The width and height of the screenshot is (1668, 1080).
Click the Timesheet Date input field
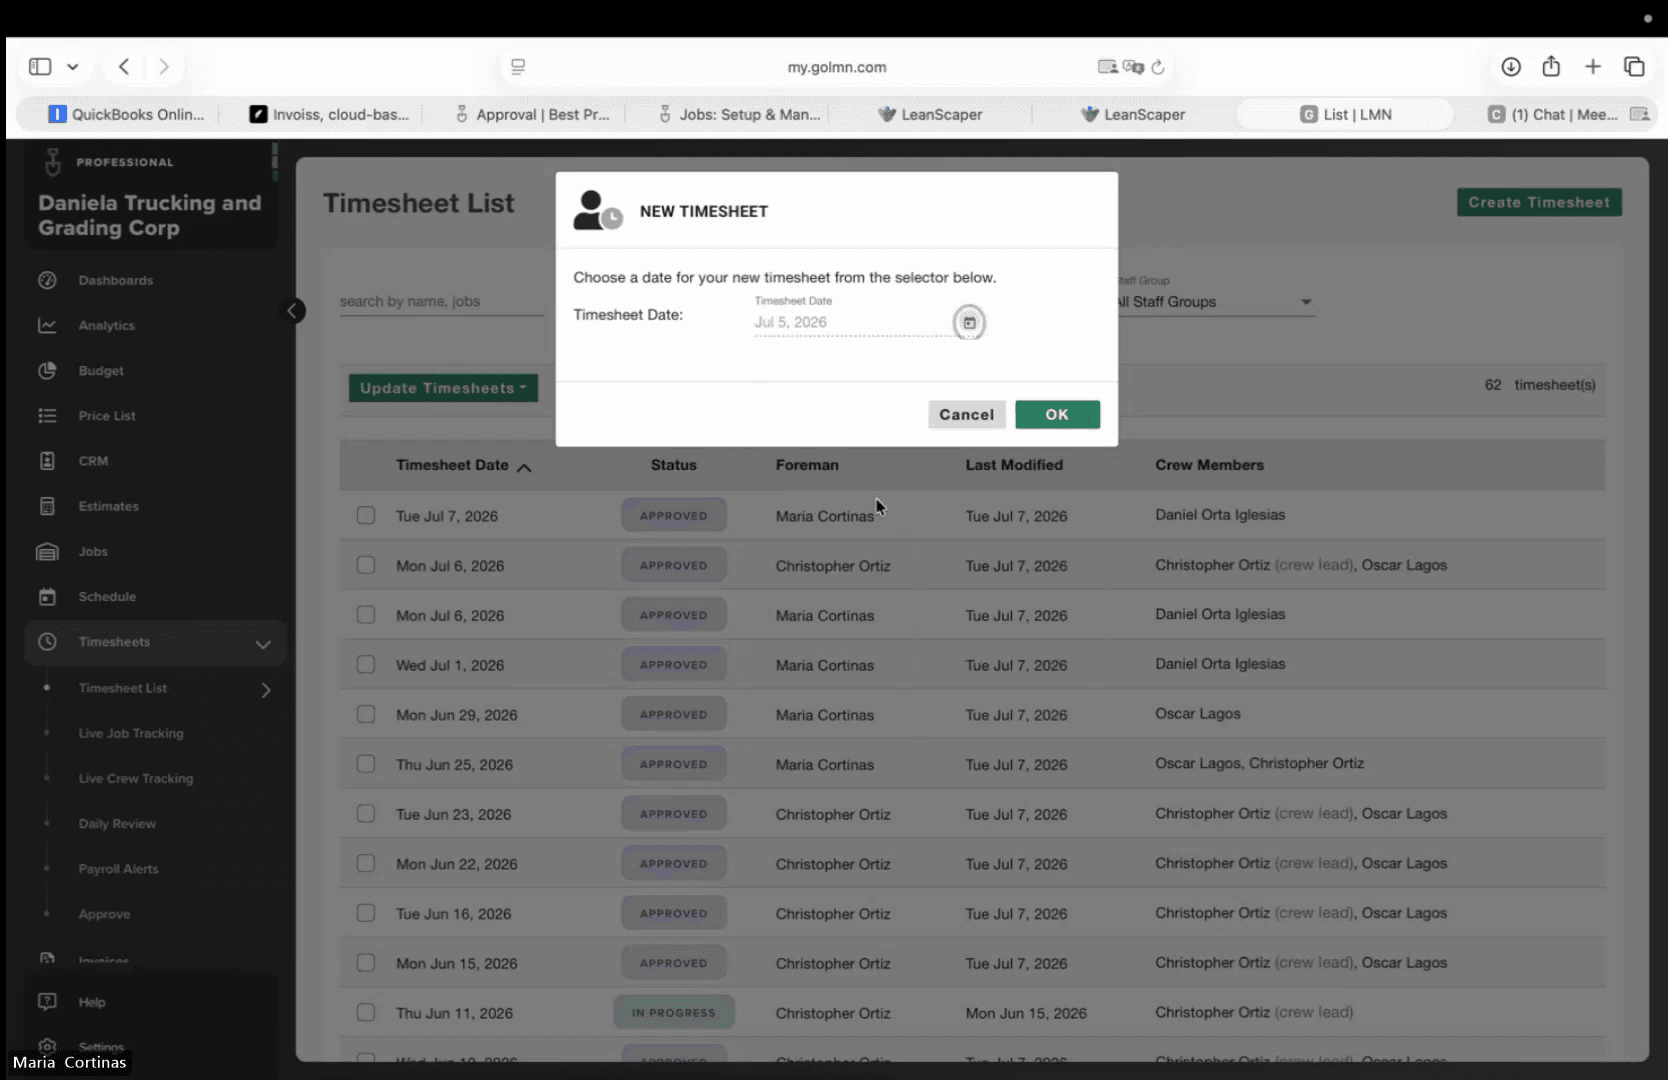[x=853, y=322]
